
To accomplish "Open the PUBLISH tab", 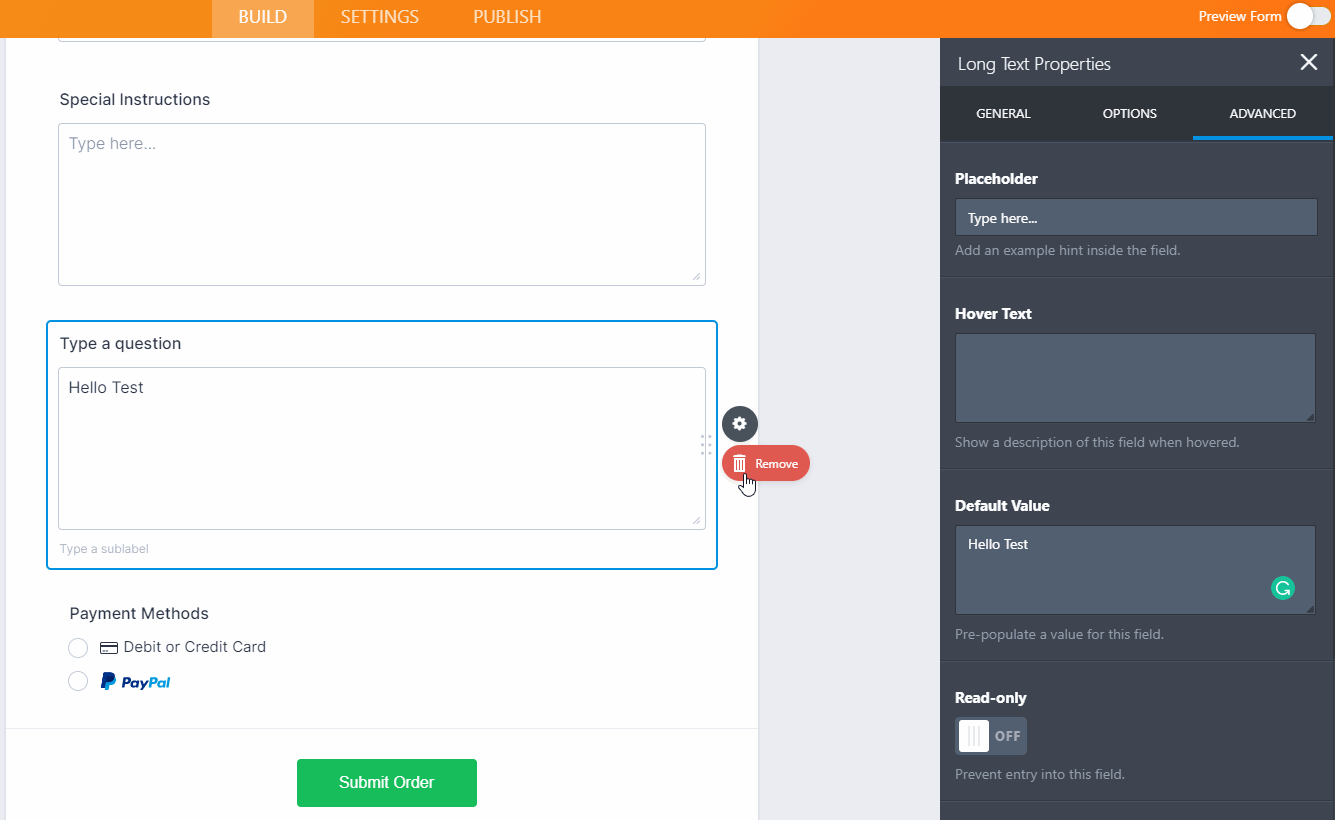I will pos(506,17).
